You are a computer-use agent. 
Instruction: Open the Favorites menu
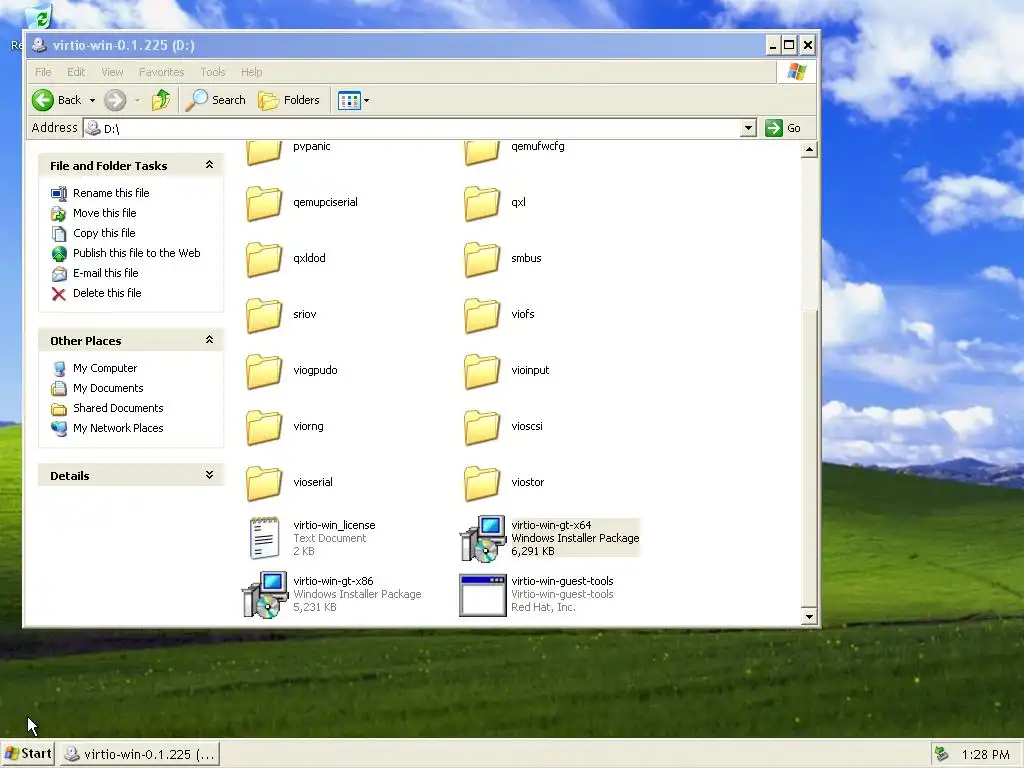tap(161, 72)
